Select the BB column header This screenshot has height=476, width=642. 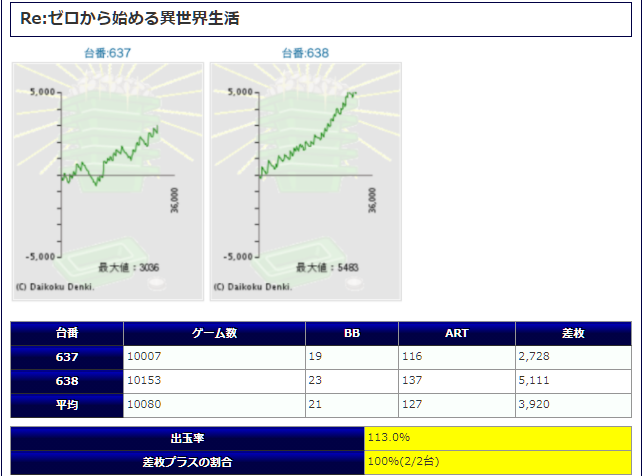(352, 333)
